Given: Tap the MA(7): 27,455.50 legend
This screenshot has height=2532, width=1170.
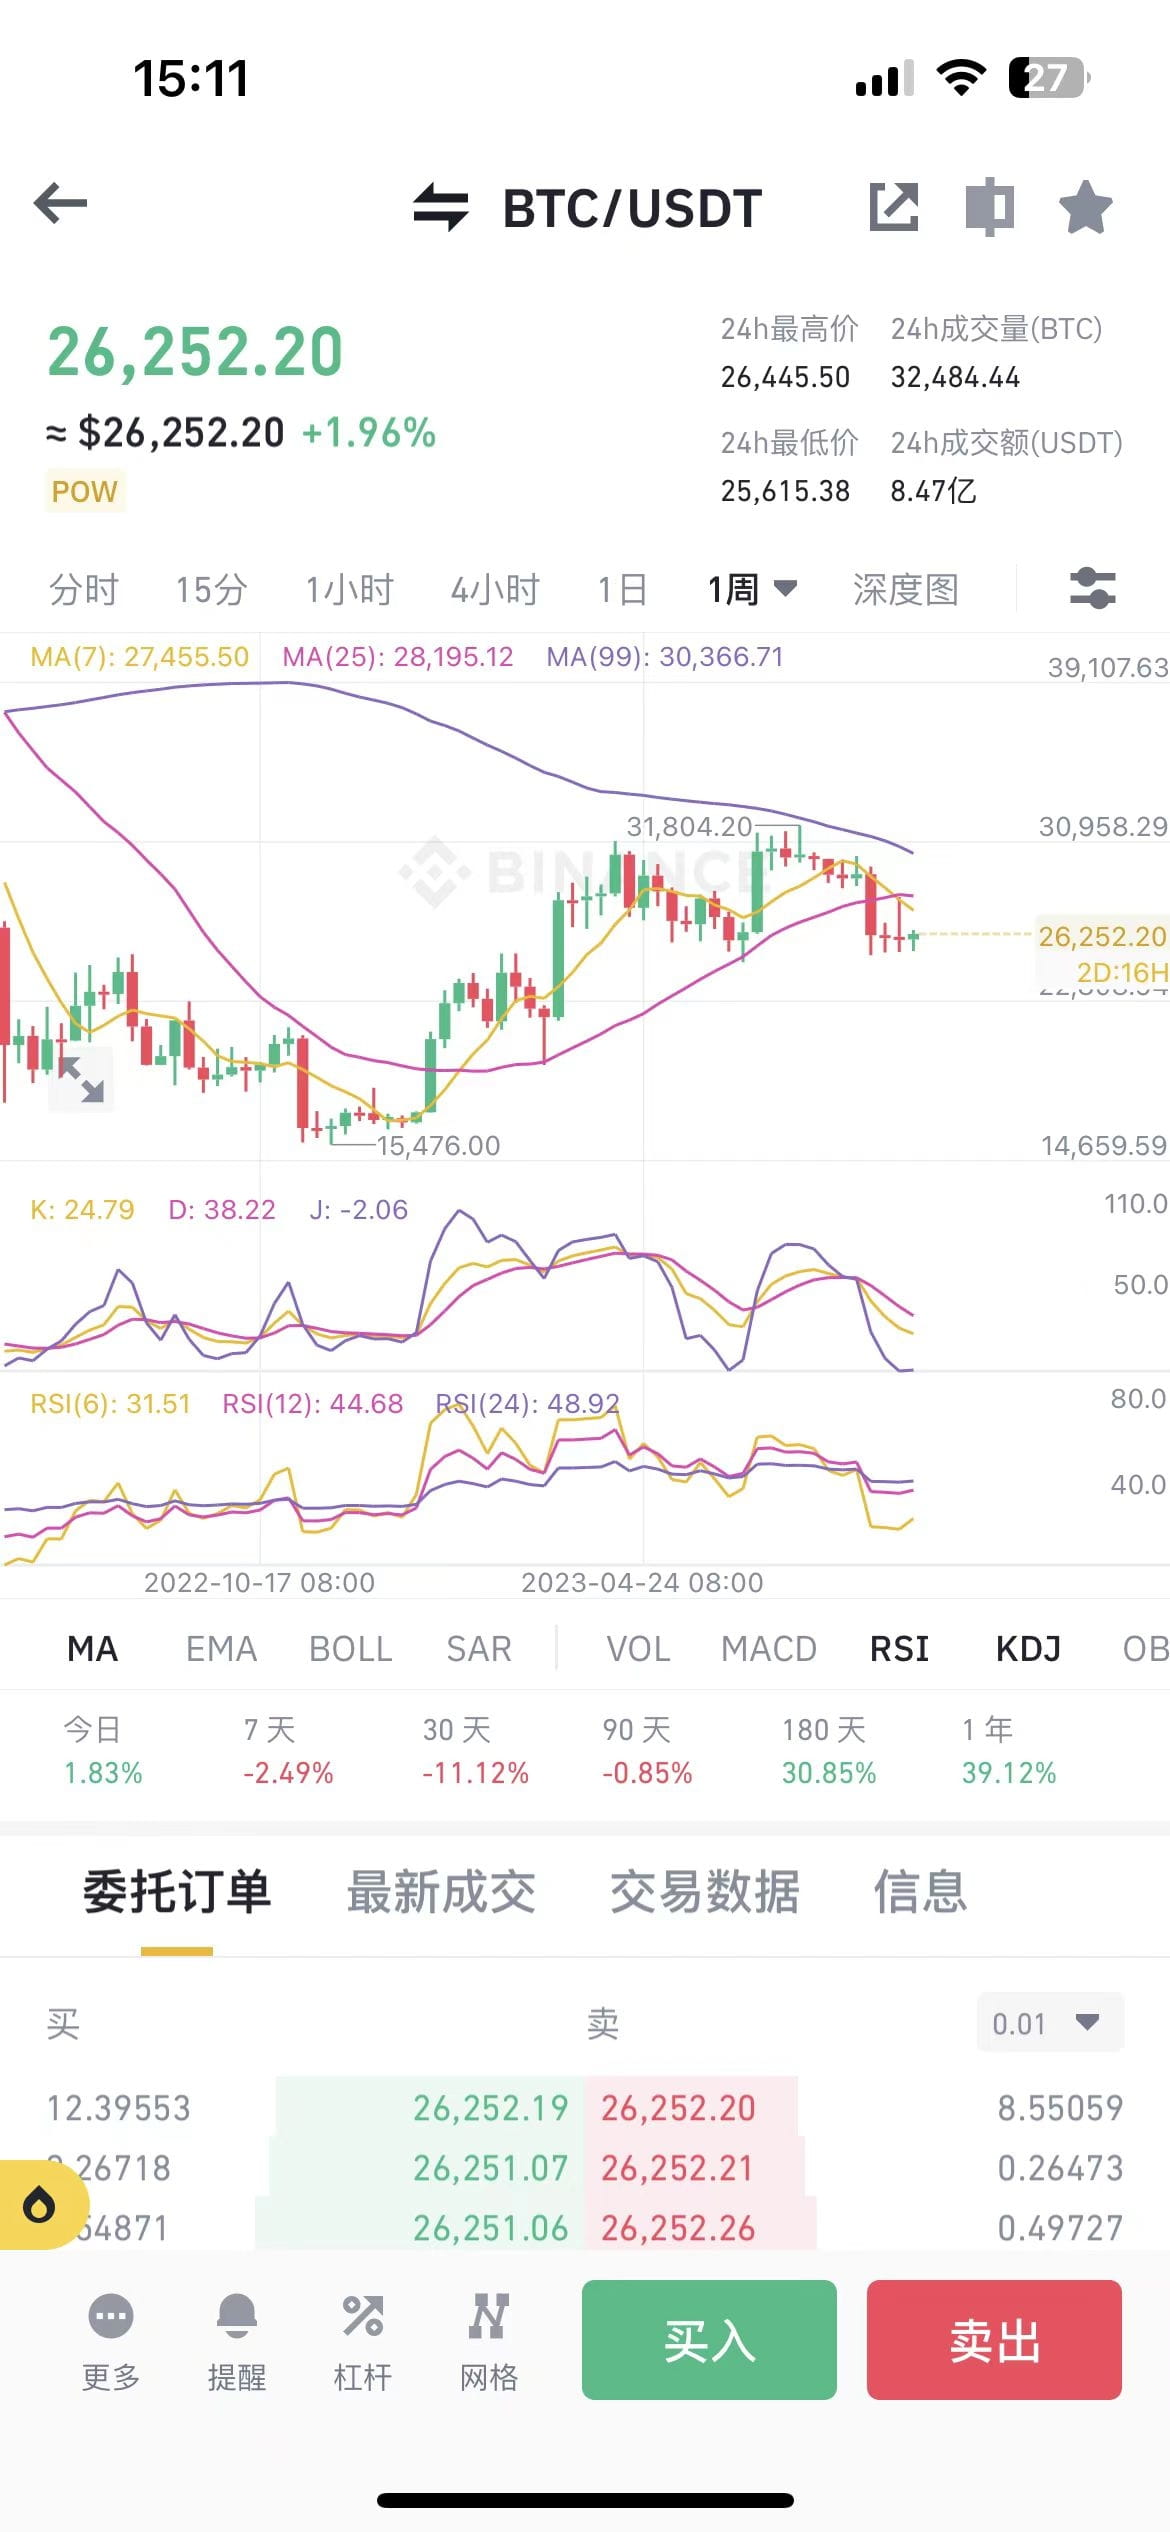Looking at the screenshot, I should click(139, 657).
